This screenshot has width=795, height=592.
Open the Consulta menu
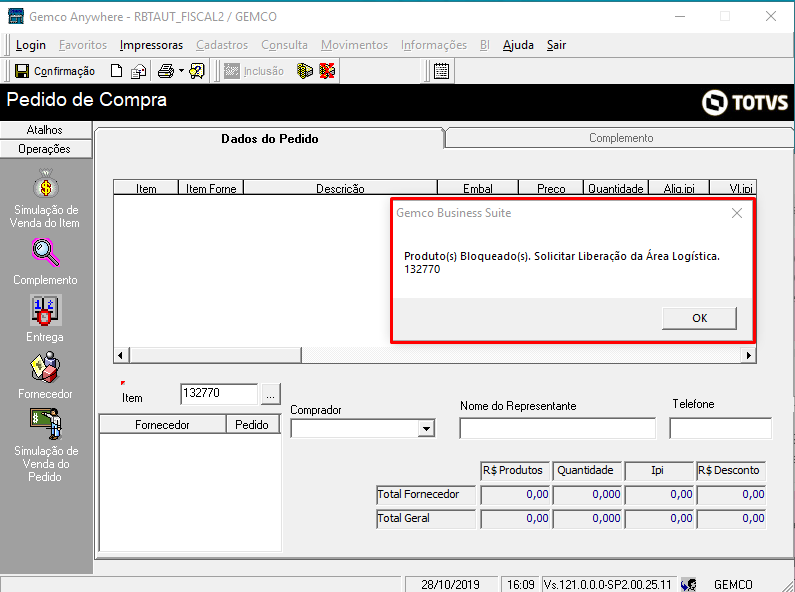(x=284, y=45)
